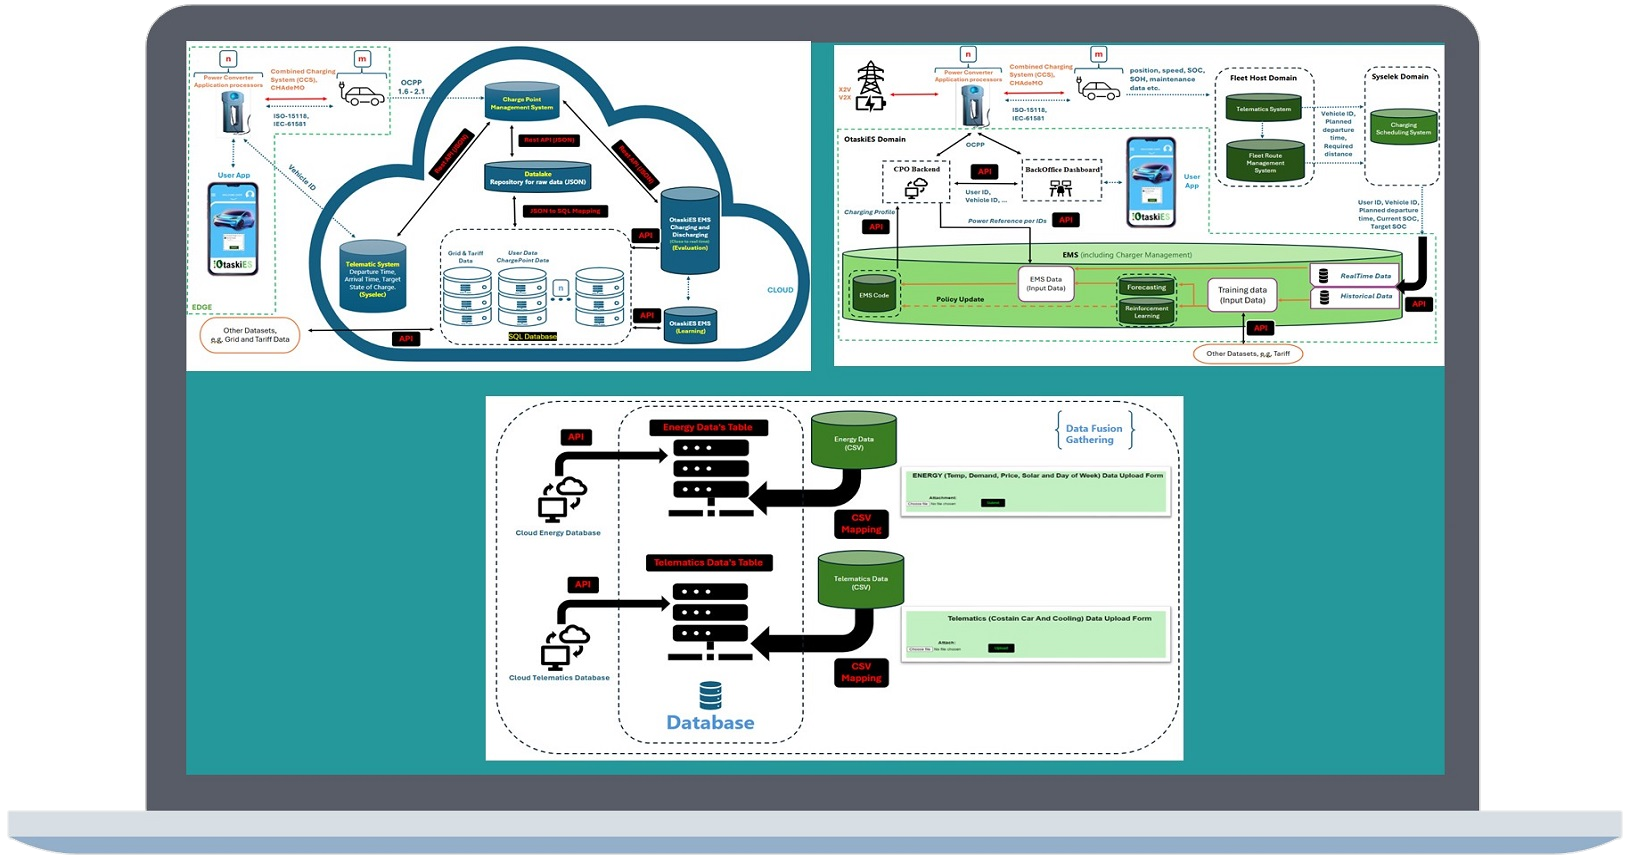Click the JSON to SQL Mapping label
Image resolution: width=1630 pixels, height=860 pixels.
pyautogui.click(x=564, y=211)
